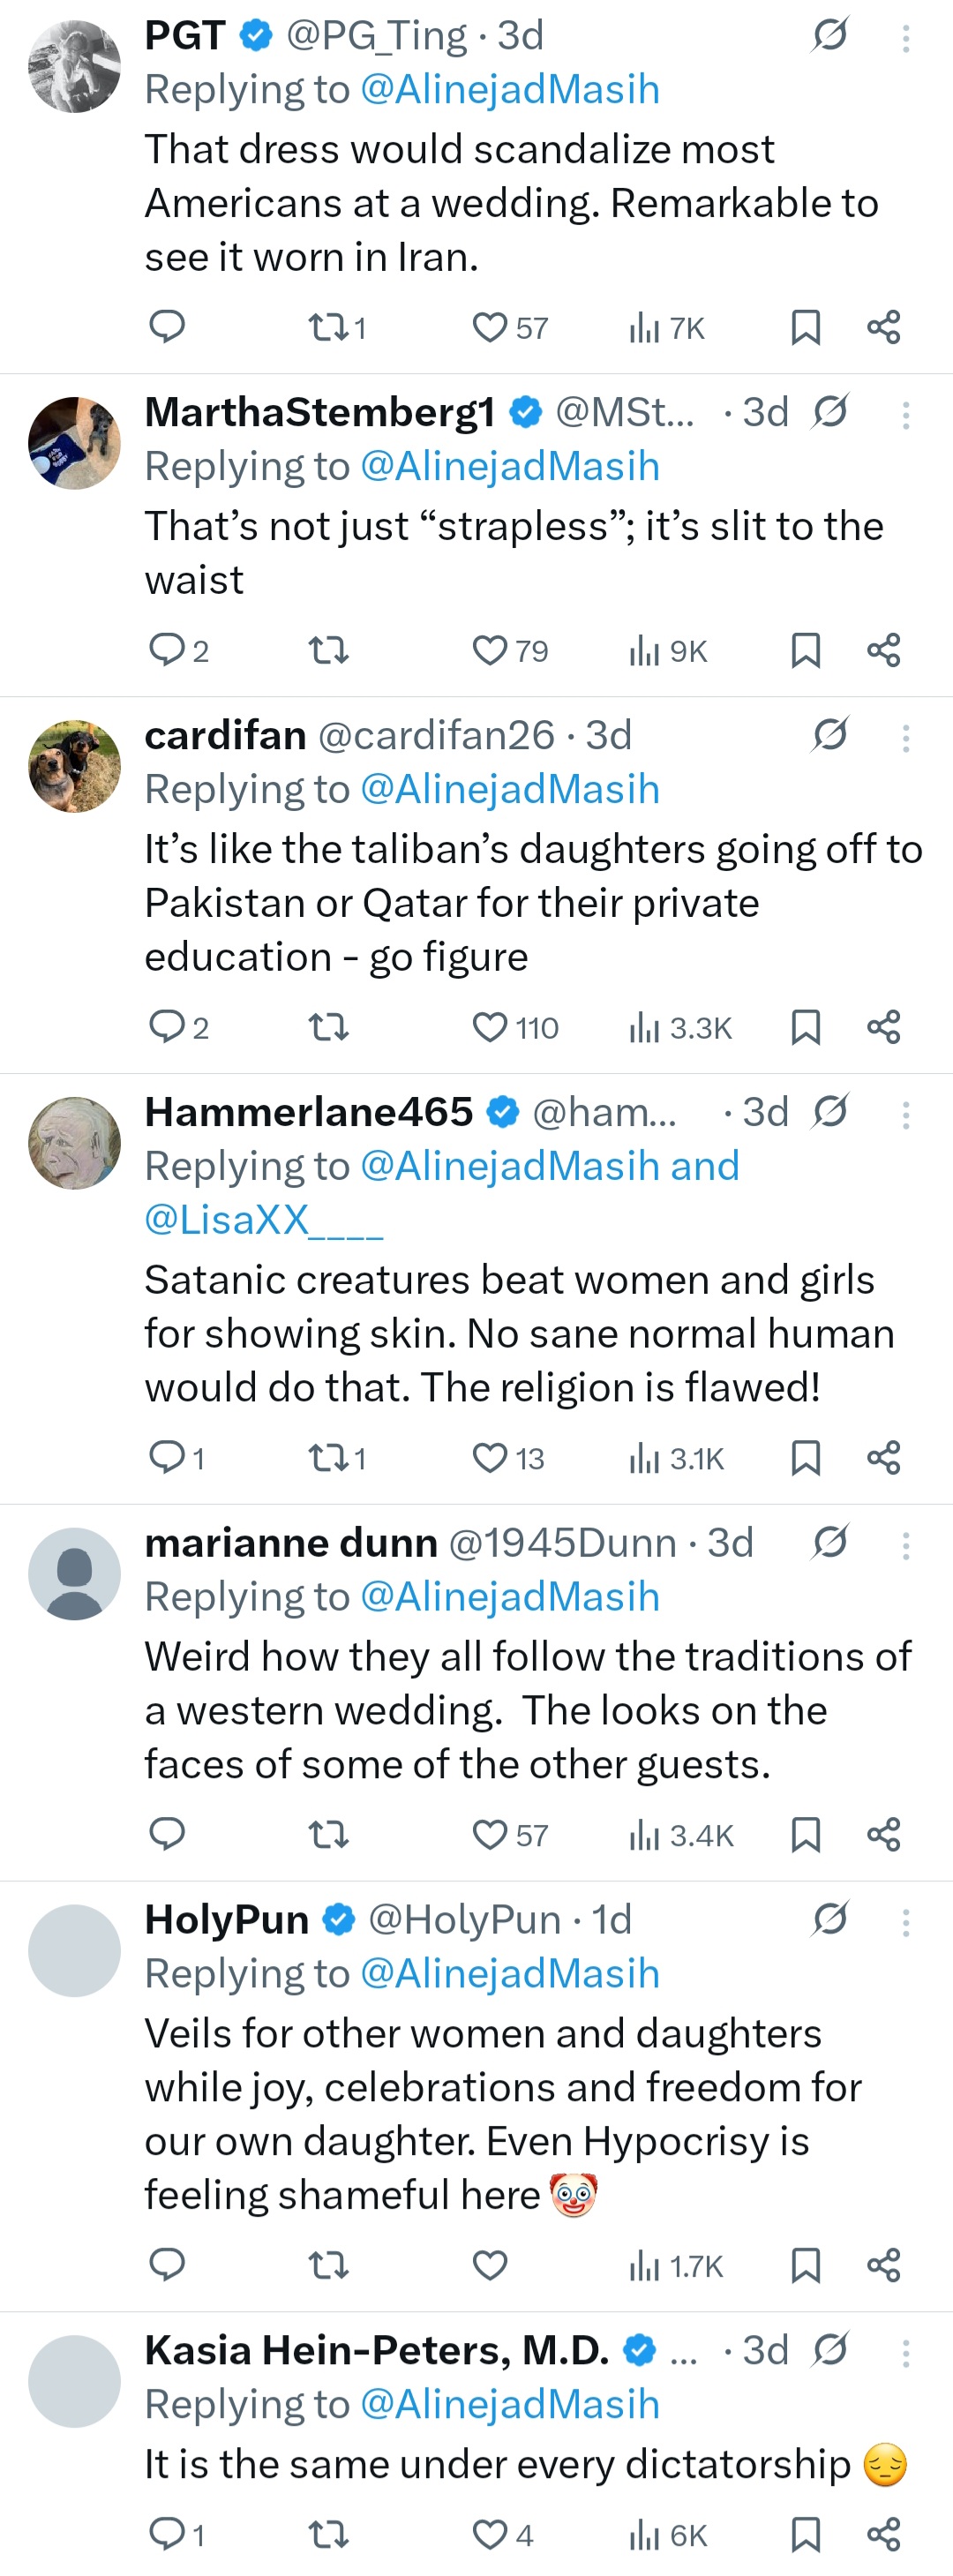Open cardifan's dog profile picture

coord(74,766)
